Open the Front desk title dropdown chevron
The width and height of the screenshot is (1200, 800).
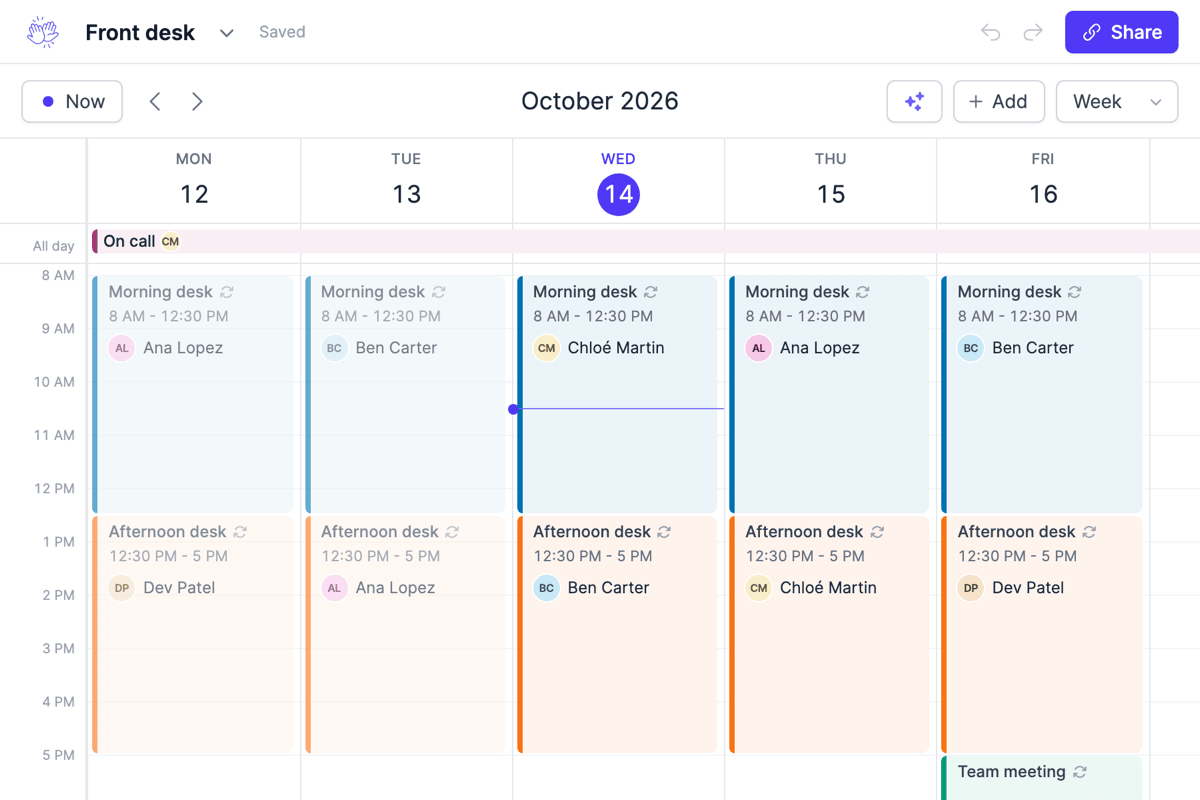click(x=227, y=33)
